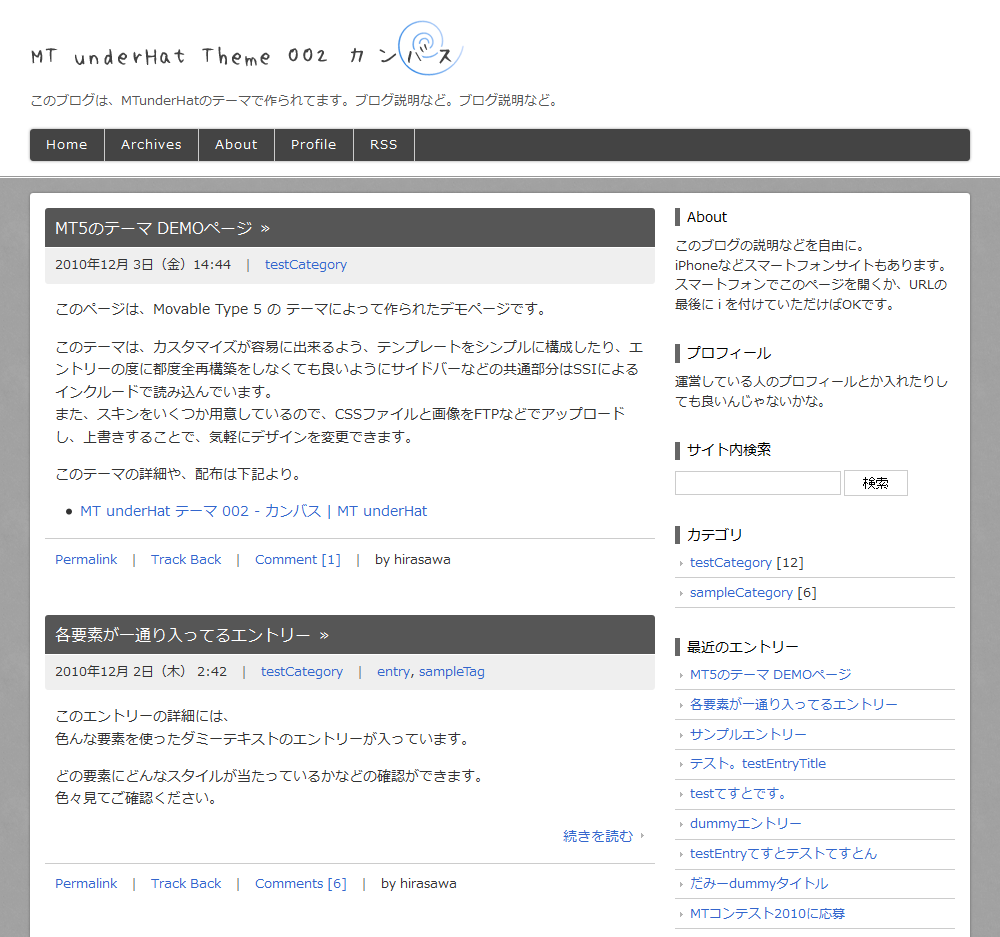The image size is (1000, 937).
Task: Open recent entry サンプルエントリー
Action: (748, 734)
